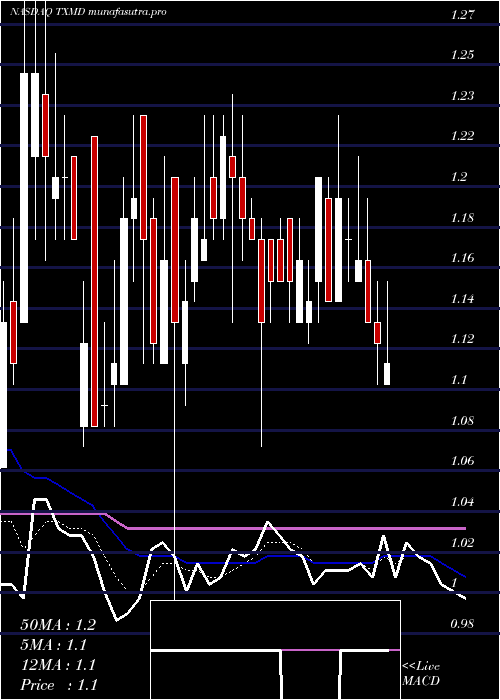Click the 1.25 price axis label
This screenshot has width=500, height=700.
click(462, 55)
